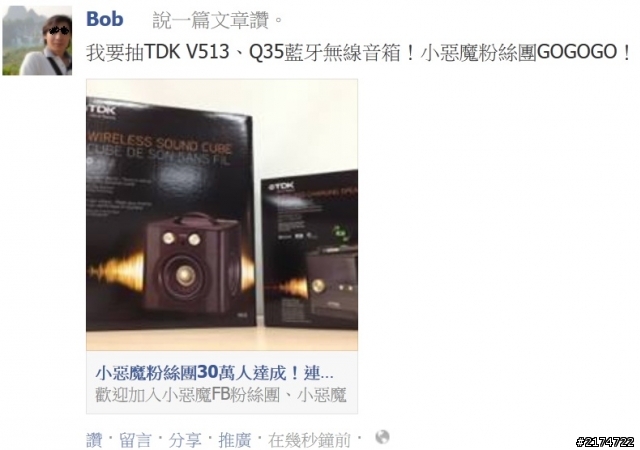This screenshot has height=450, width=640.
Task: Click the golden sound wave graphic on large box
Action: pos(118,272)
